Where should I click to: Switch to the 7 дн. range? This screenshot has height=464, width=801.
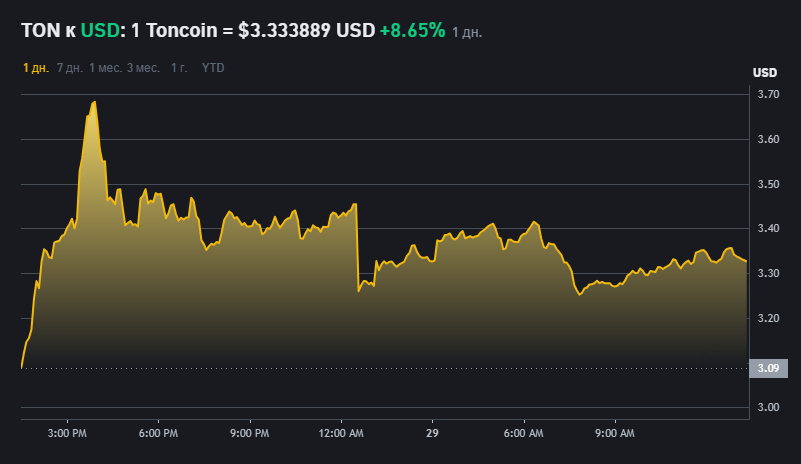[x=69, y=68]
